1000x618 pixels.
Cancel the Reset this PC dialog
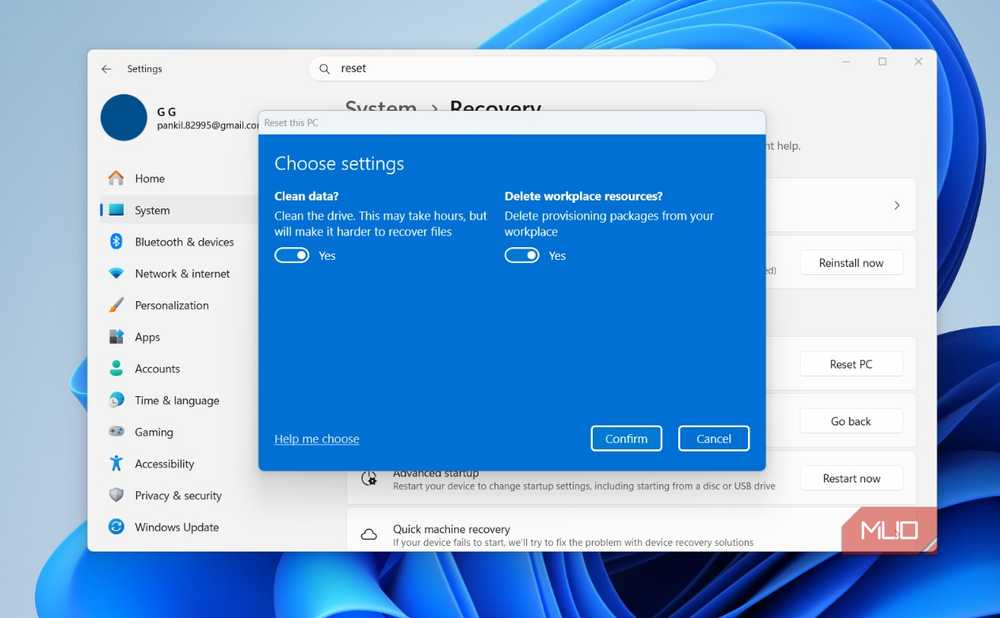(714, 438)
